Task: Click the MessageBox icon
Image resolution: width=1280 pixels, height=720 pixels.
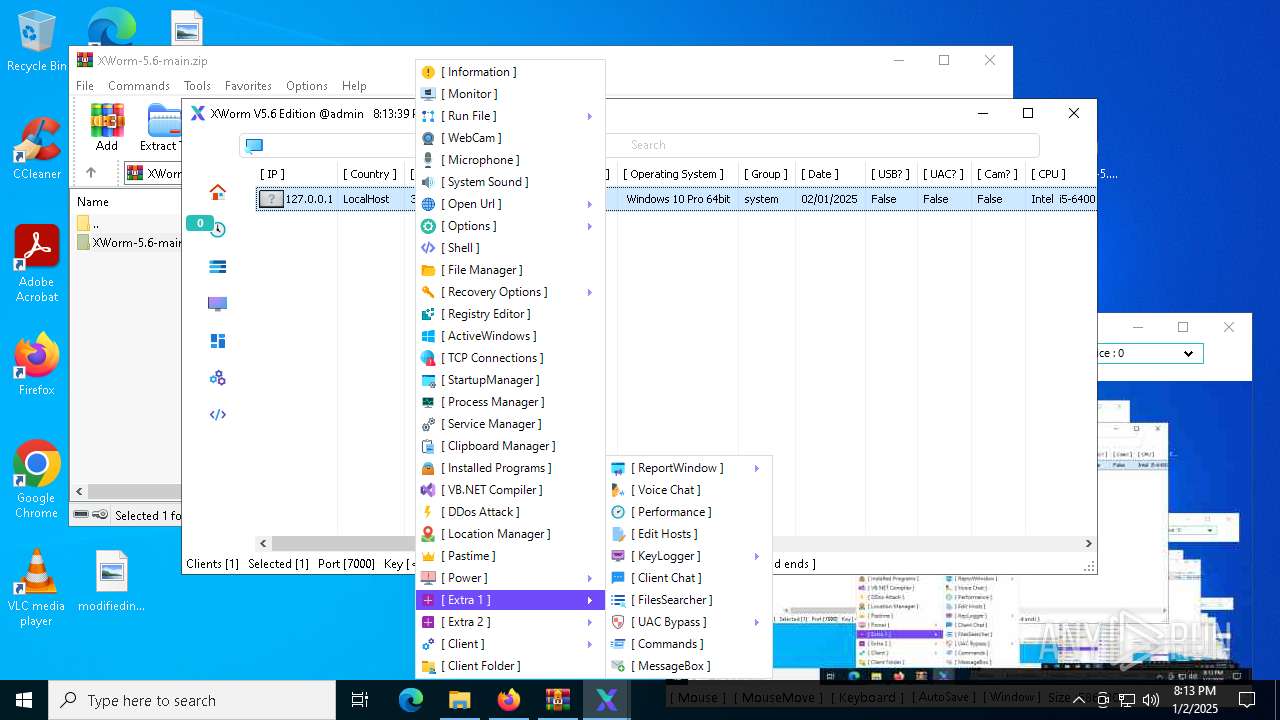Action: [x=618, y=666]
